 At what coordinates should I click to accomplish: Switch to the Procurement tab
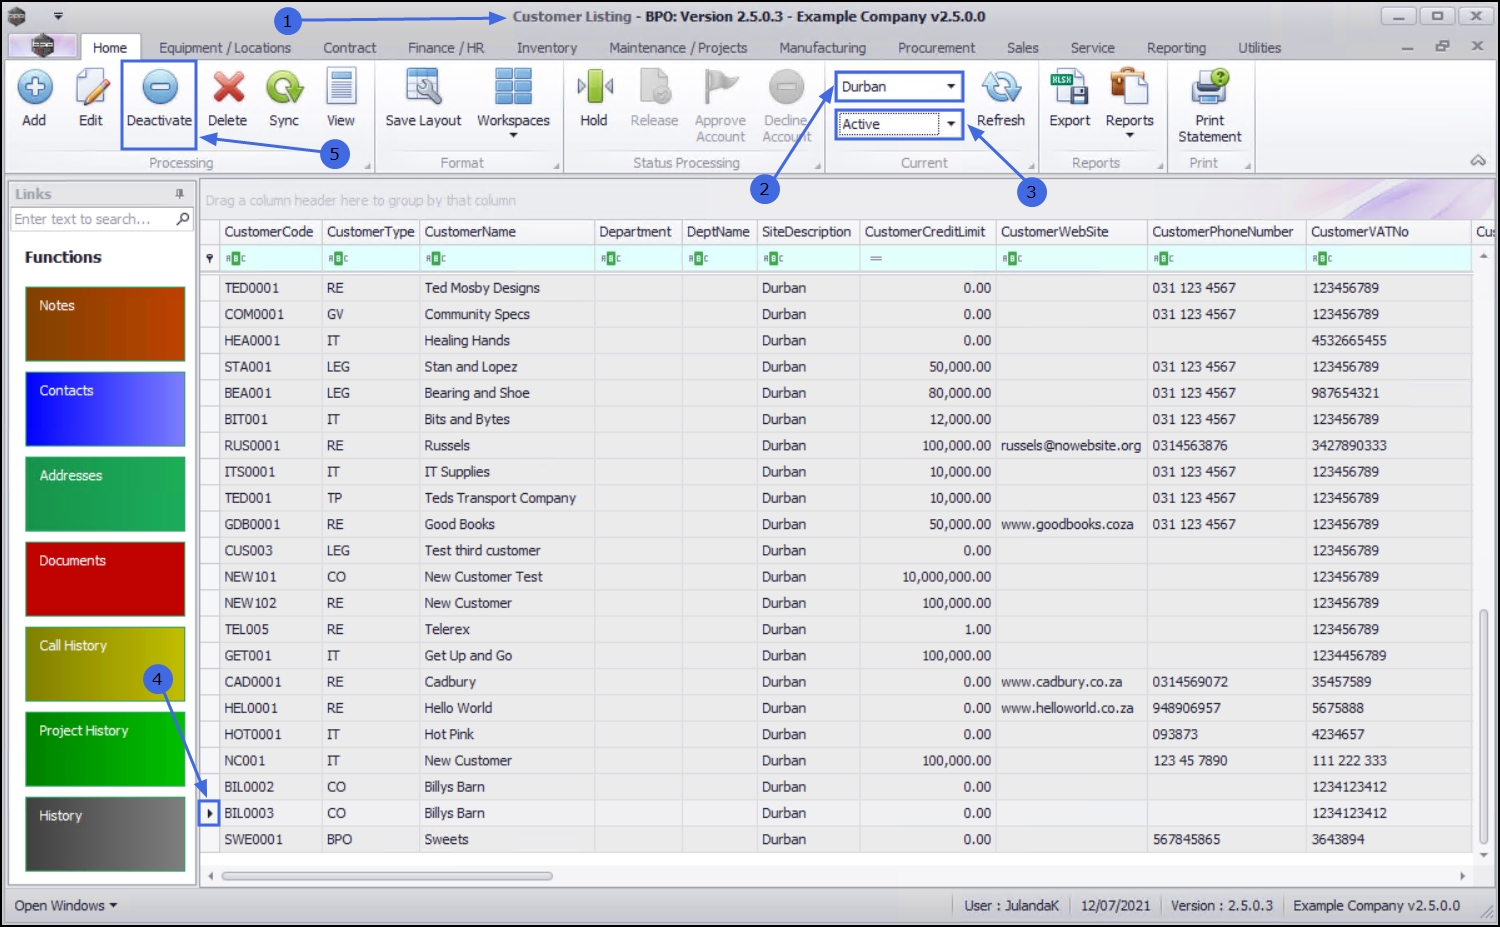tap(936, 47)
